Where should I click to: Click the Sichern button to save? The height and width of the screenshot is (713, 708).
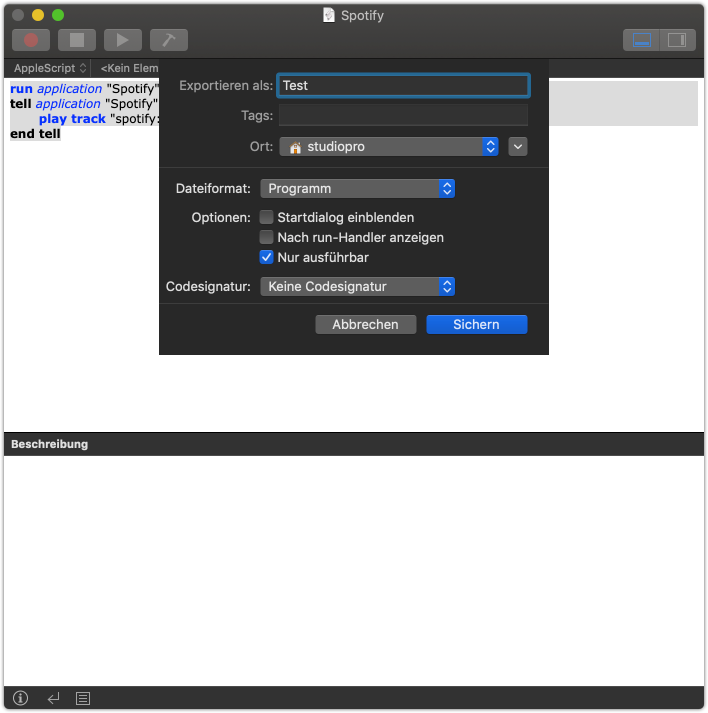pos(476,324)
